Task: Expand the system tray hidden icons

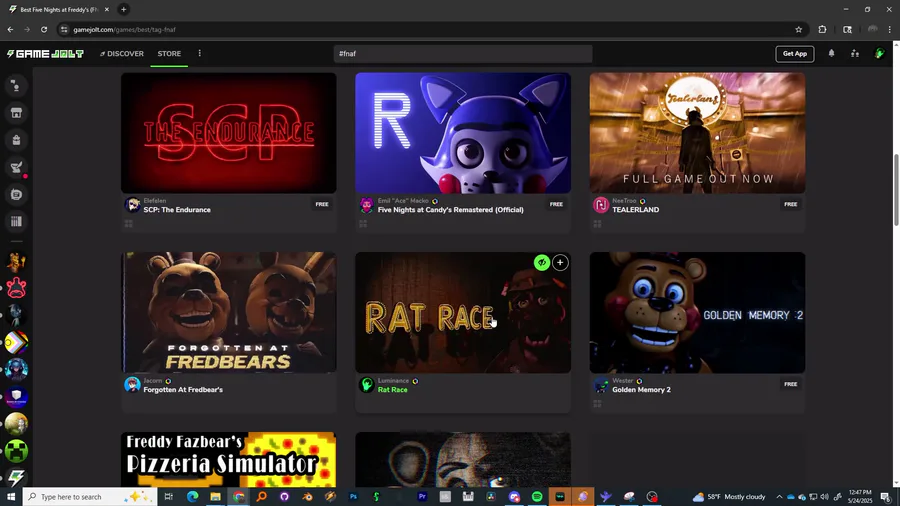Action: click(779, 497)
